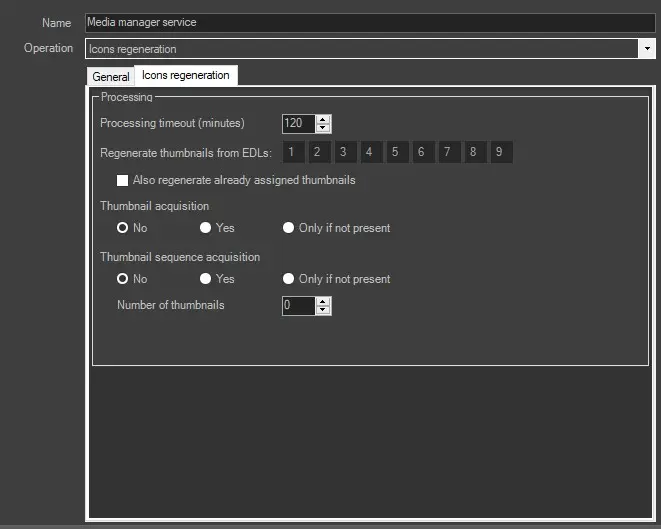Select Only if not present for Thumbnail acquisition

(x=289, y=228)
